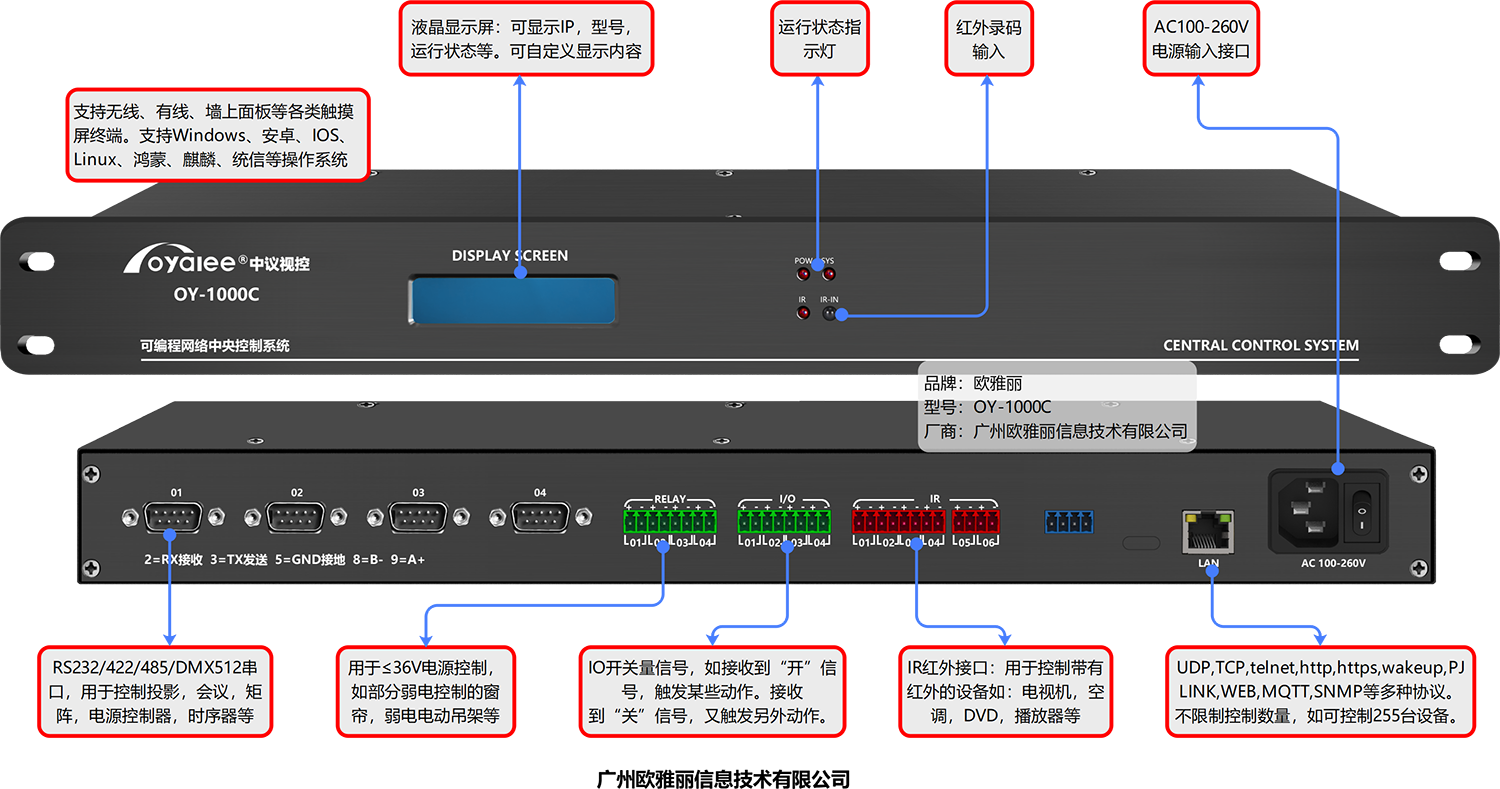Click the 厂商 manufacturer line
The width and height of the screenshot is (1500, 789).
point(1056,432)
